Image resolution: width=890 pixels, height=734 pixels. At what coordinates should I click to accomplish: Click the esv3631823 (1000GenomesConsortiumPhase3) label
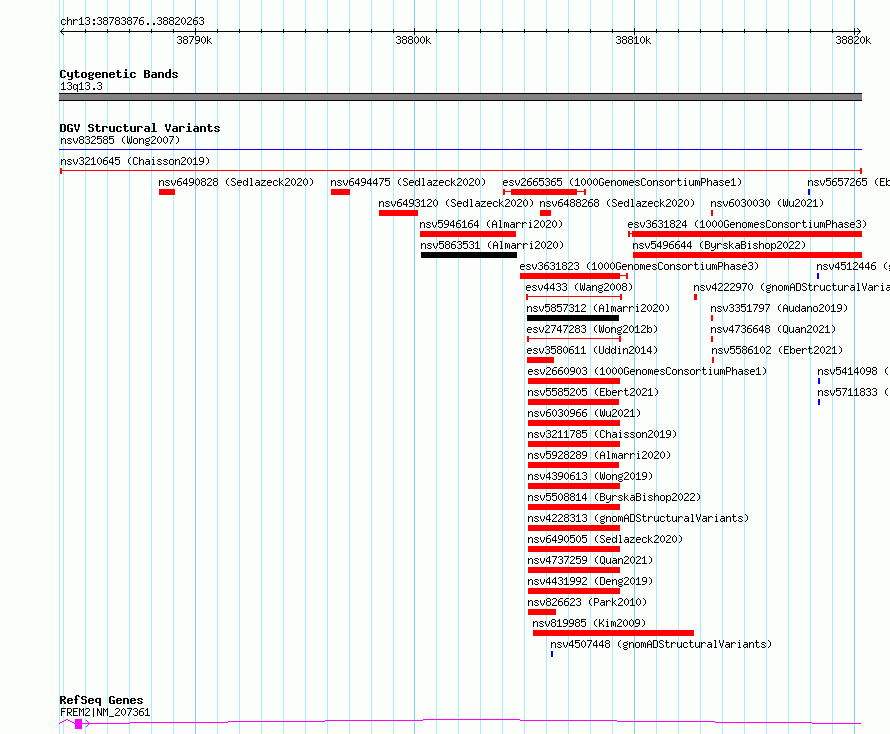[x=639, y=266]
